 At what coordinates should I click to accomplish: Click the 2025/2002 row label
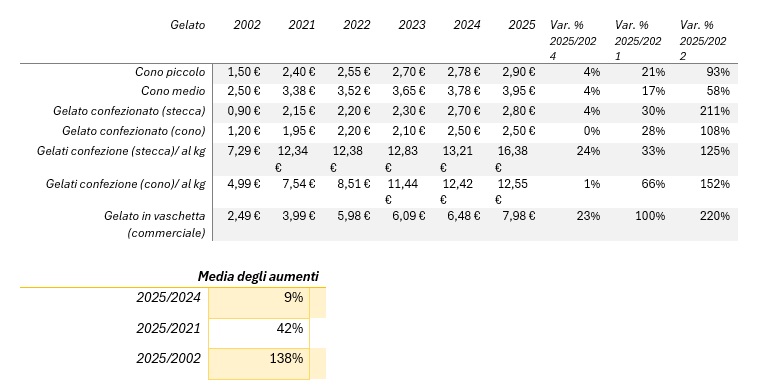coord(168,359)
